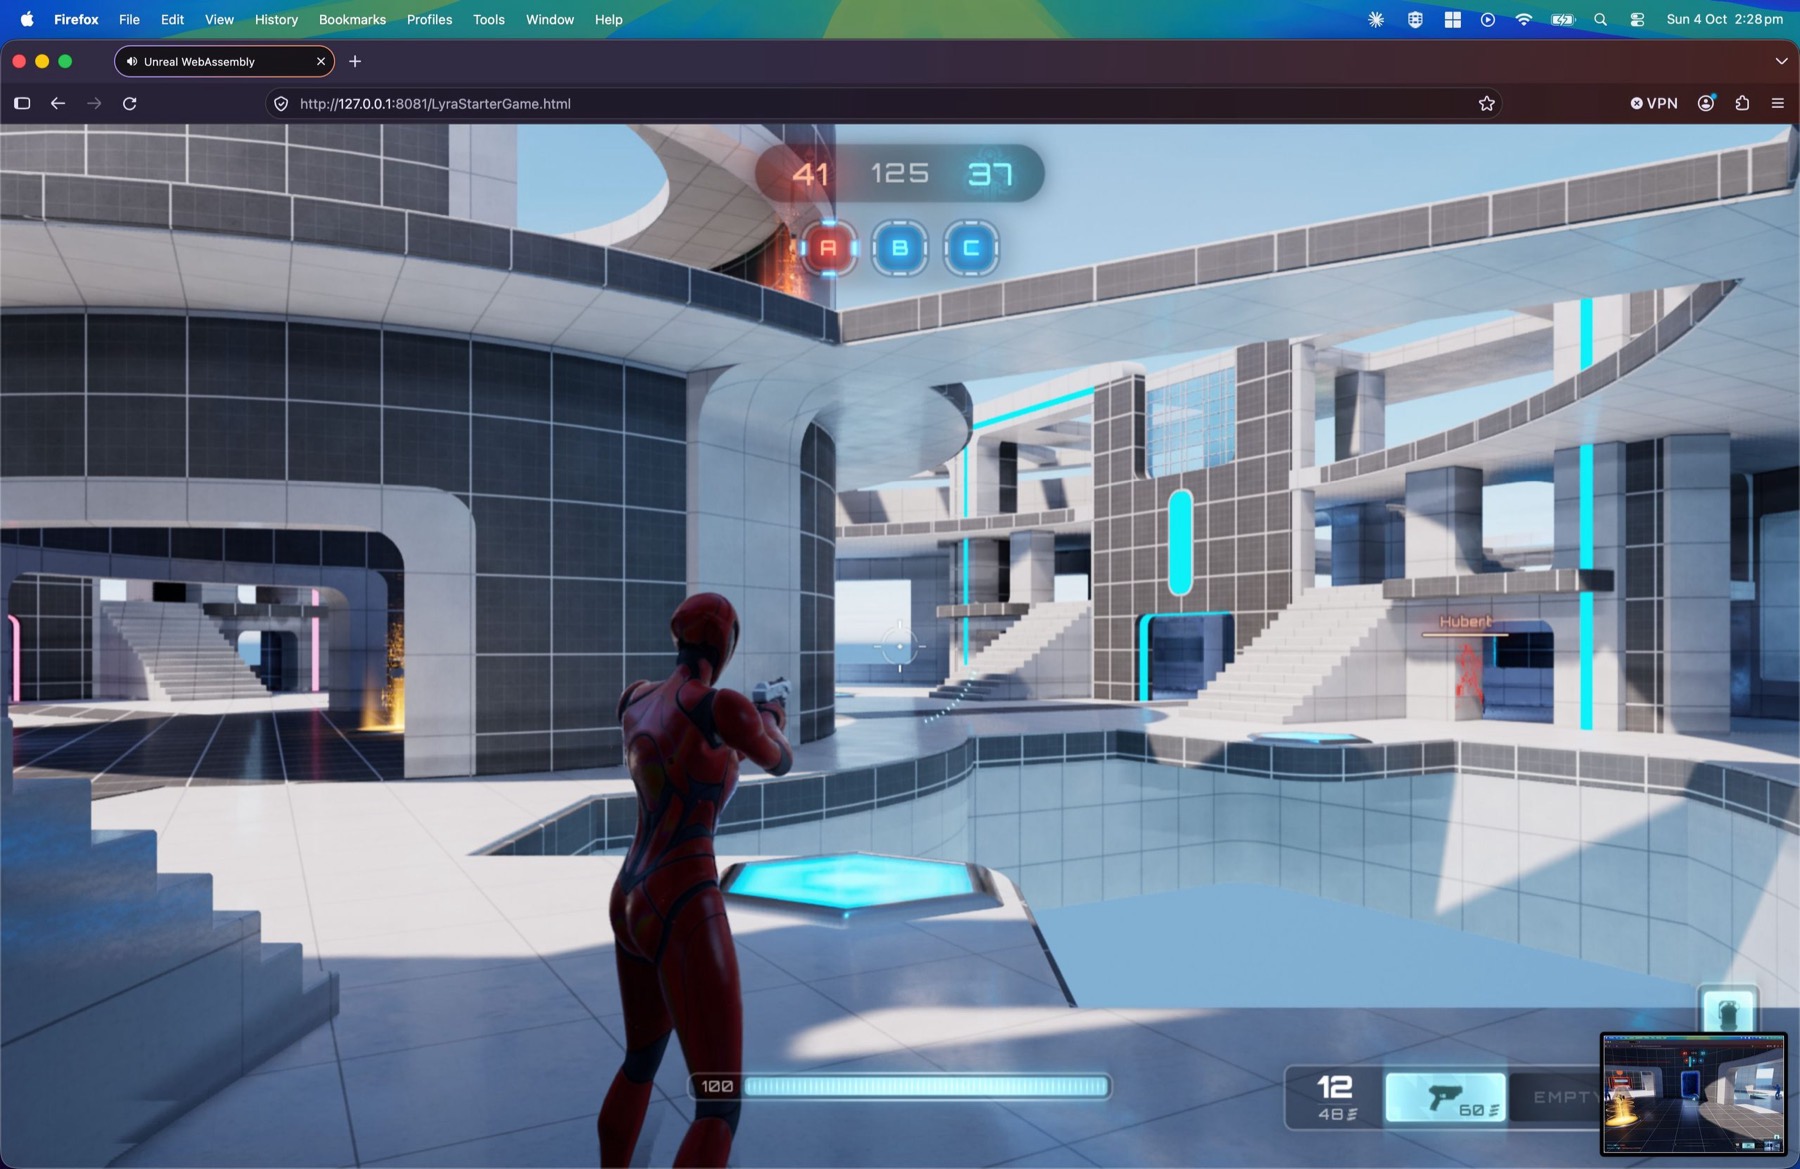Select the pistol weapon slot

tap(1446, 1098)
